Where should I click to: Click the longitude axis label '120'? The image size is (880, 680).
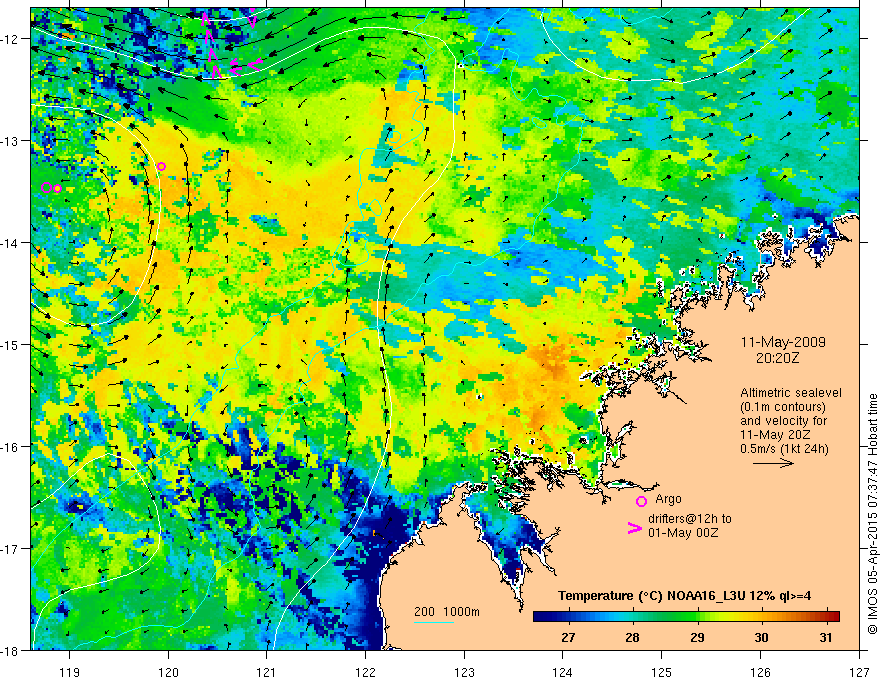[x=168, y=672]
